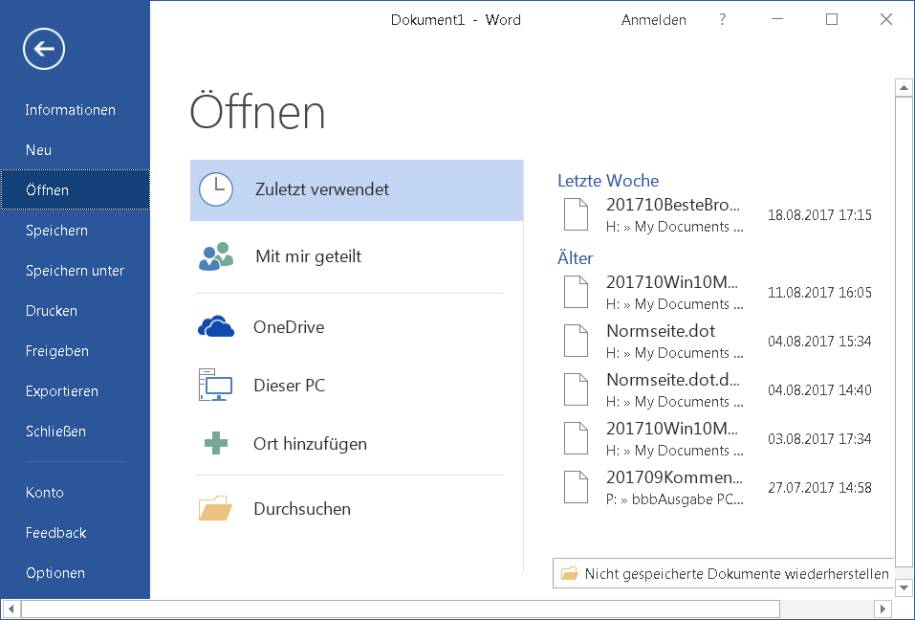
Task: Click the green plus Ort hinzufügen icon
Action: point(215,443)
